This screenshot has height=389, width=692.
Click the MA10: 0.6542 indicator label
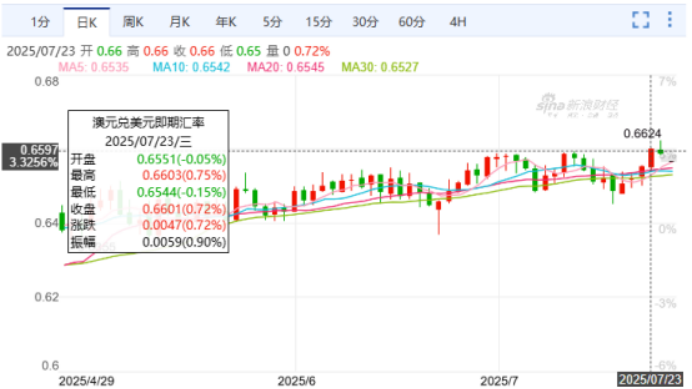pos(191,67)
